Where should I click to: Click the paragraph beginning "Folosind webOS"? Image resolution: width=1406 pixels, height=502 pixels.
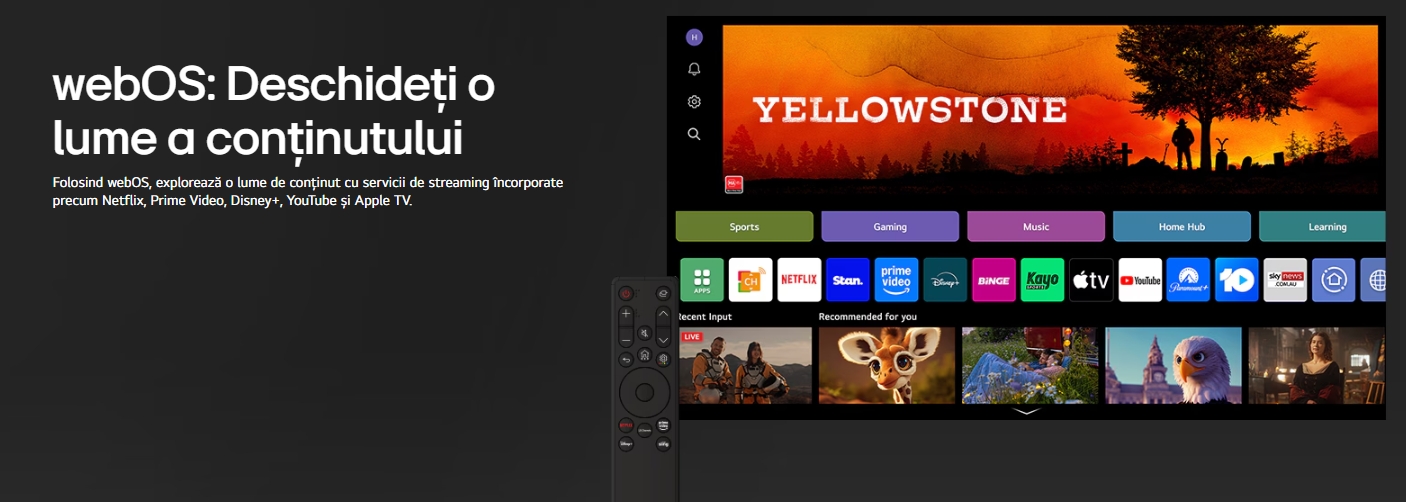tap(308, 191)
